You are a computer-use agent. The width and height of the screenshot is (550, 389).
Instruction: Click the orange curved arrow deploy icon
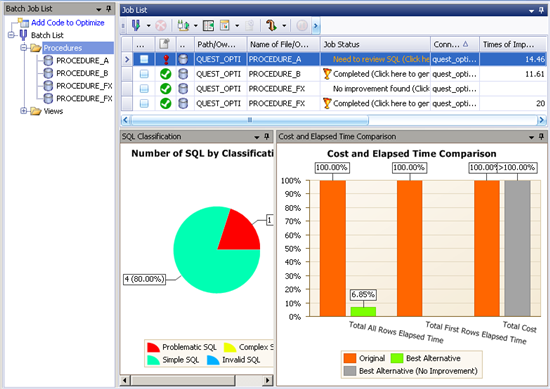coord(271,25)
